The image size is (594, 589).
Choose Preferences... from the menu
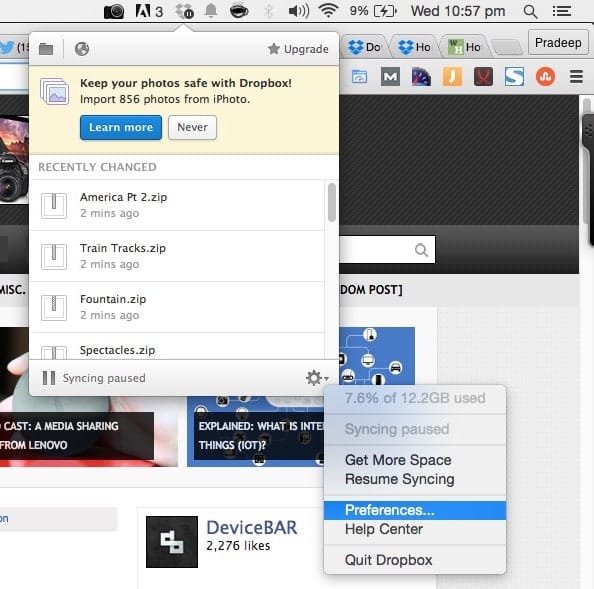point(415,510)
